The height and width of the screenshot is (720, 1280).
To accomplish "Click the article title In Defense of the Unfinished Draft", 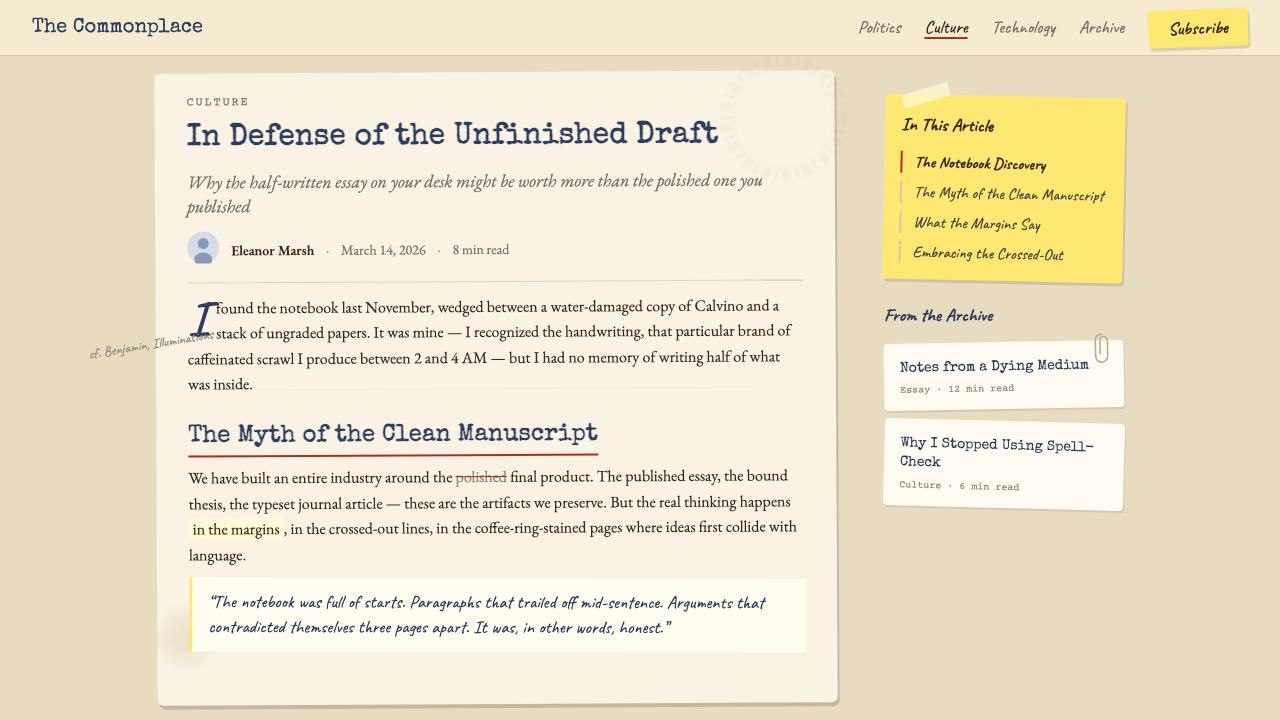I will coord(452,134).
